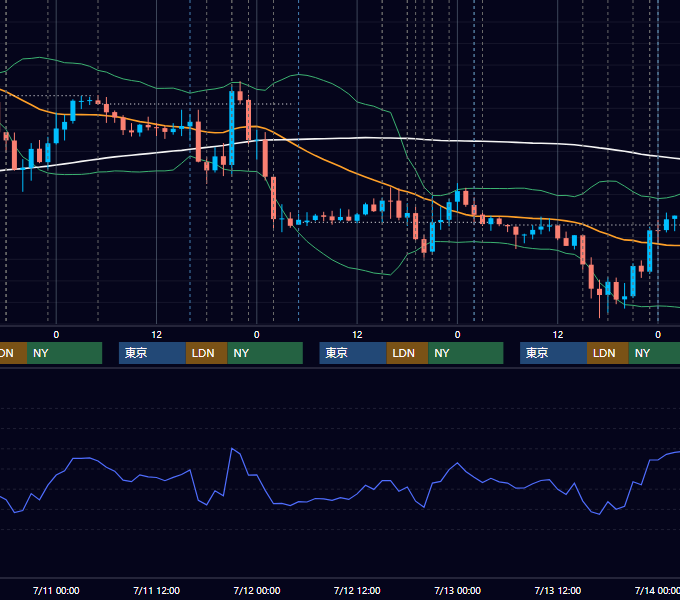Click the 7/13 12:00 date label
Viewport: 680px width, 600px height.
coord(558,590)
